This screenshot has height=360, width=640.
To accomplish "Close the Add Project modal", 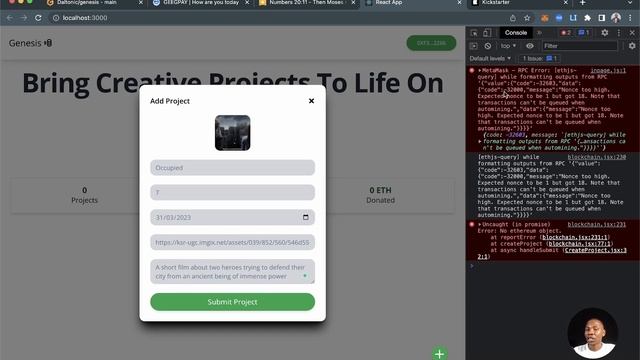I will 311,101.
